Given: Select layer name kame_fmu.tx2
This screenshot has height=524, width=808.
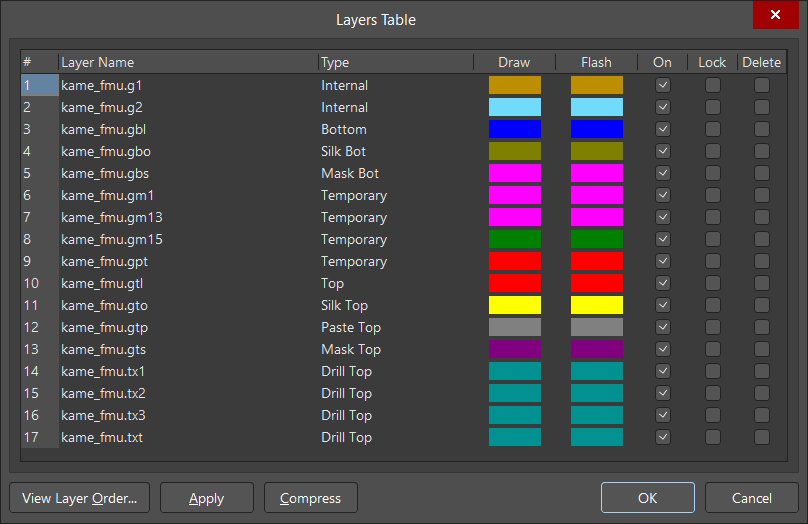Looking at the screenshot, I should pyautogui.click(x=103, y=393).
